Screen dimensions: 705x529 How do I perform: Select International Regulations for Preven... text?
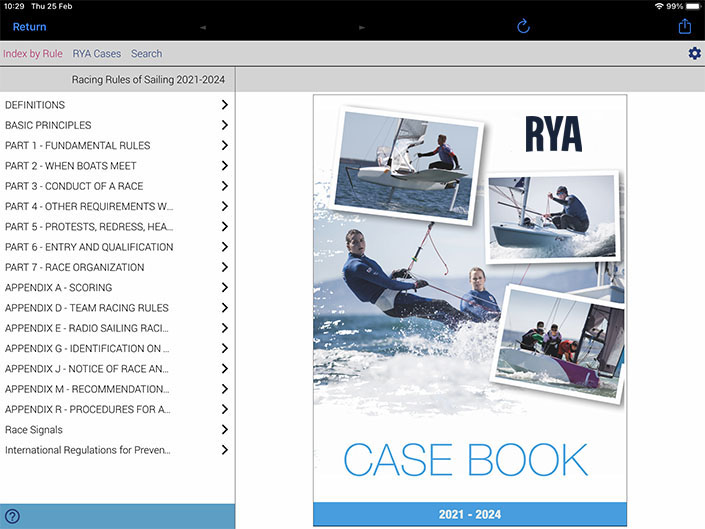[x=88, y=450]
